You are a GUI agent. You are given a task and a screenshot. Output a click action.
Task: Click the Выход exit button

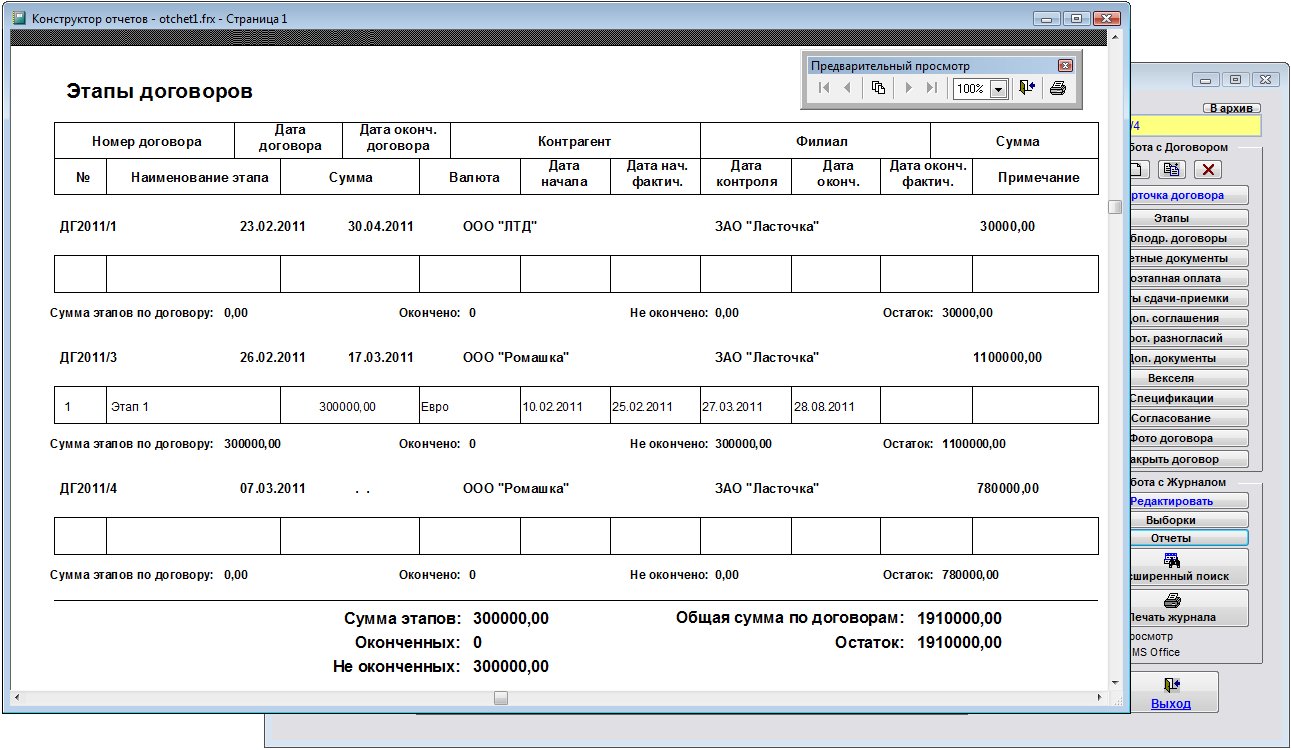[x=1171, y=692]
